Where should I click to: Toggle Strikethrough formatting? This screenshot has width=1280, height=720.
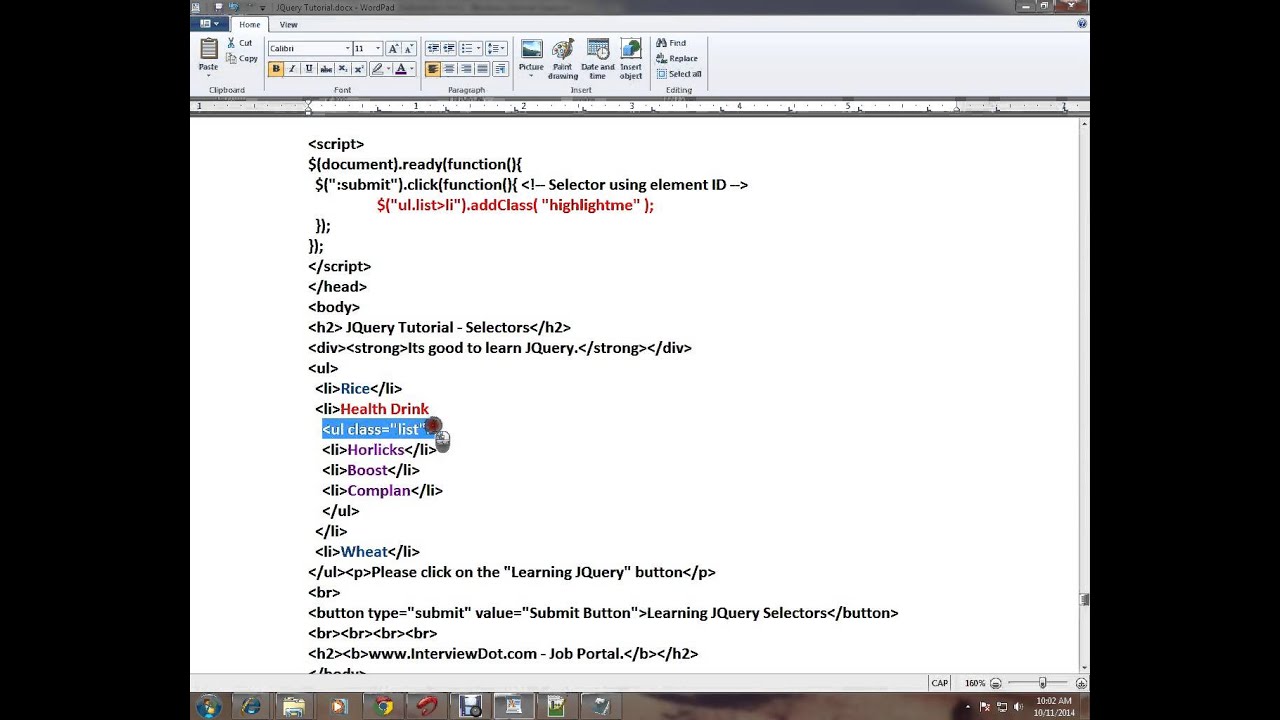325,69
